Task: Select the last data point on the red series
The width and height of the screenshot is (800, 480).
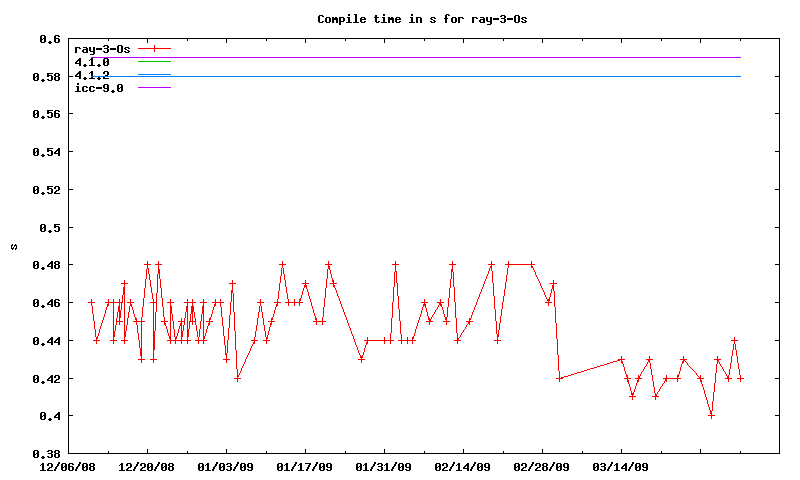Action: click(740, 378)
